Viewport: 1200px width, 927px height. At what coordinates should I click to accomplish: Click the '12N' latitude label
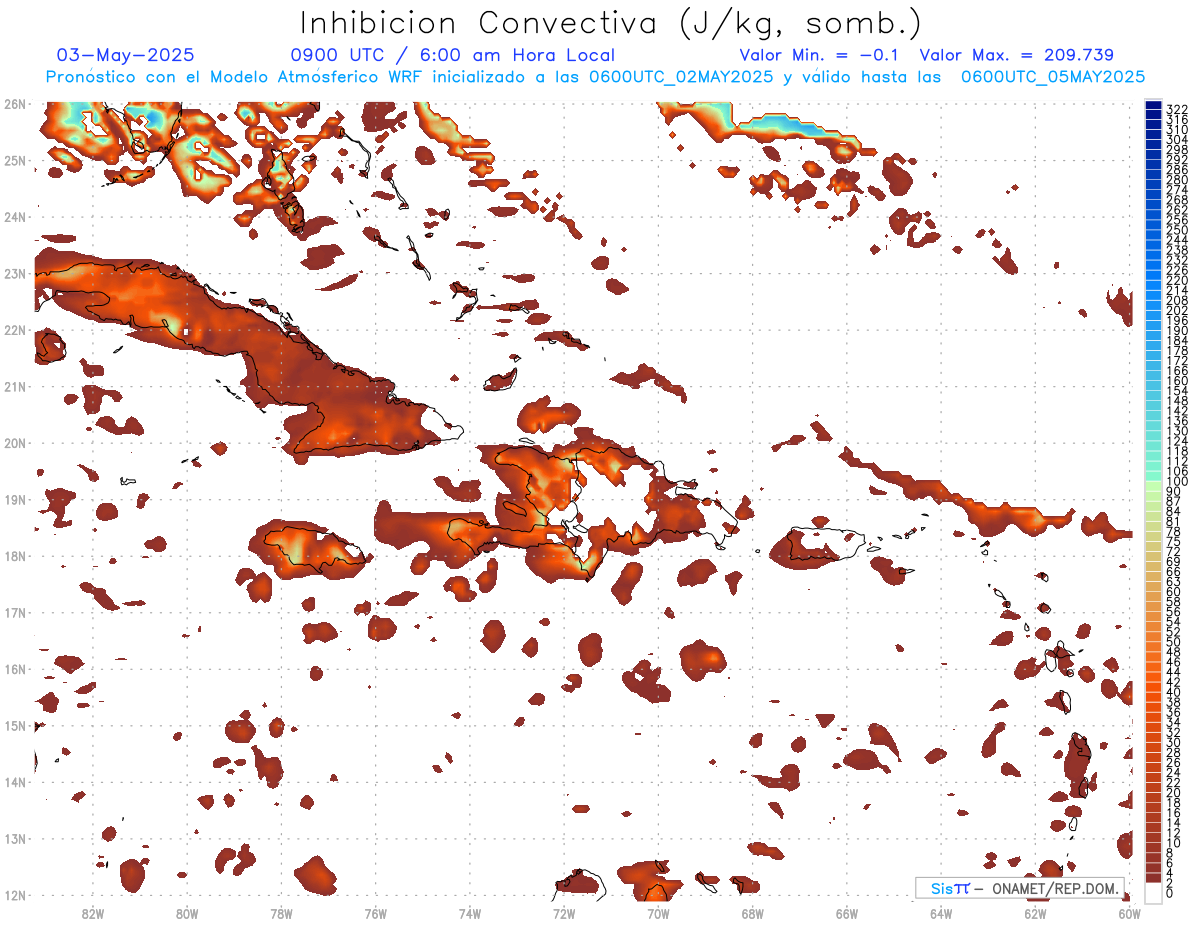[x=14, y=895]
